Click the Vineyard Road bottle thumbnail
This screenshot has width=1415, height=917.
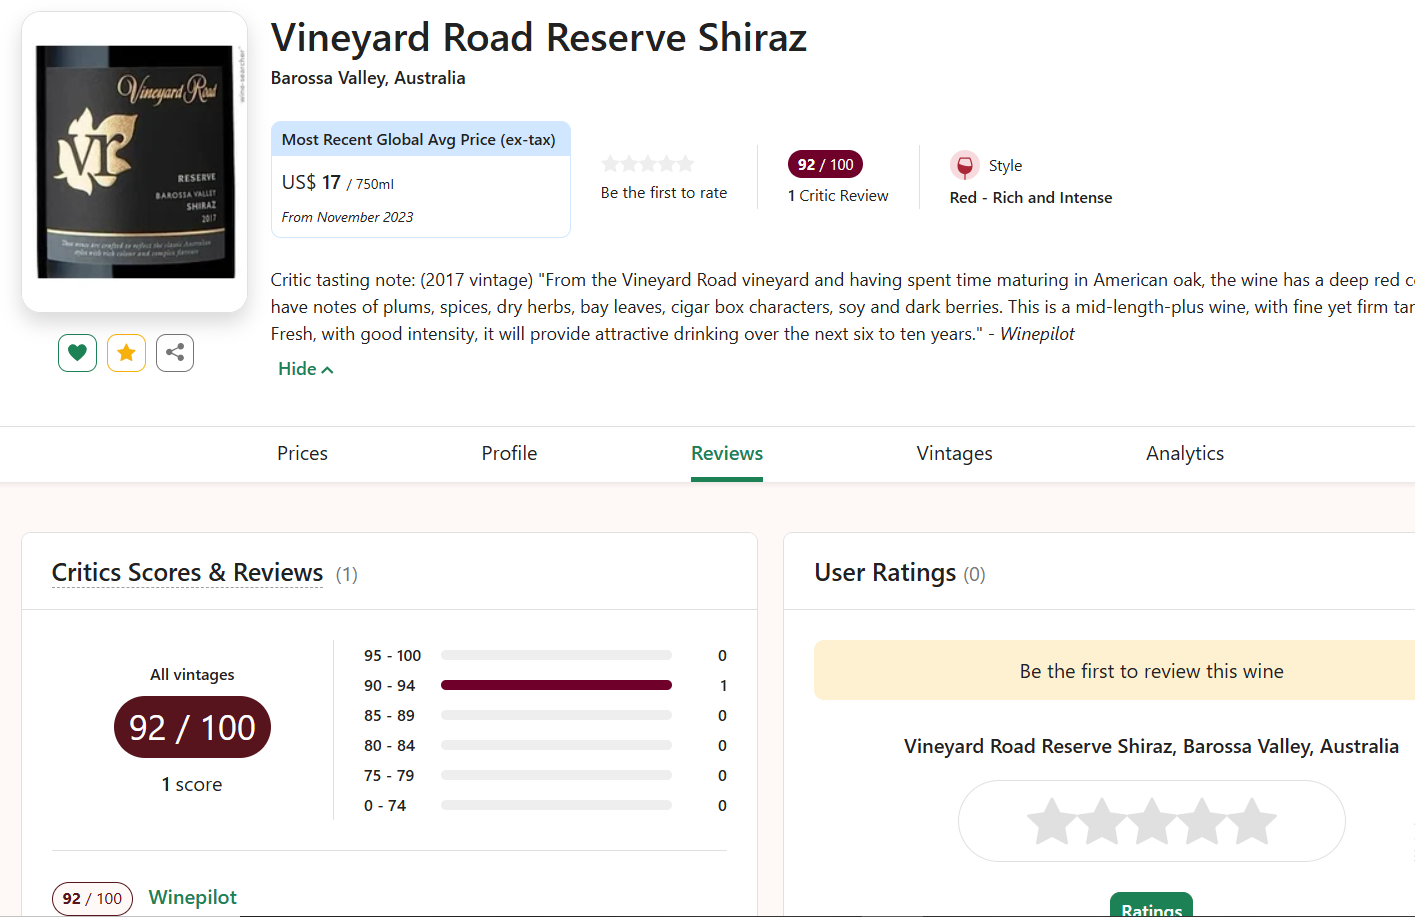[135, 162]
